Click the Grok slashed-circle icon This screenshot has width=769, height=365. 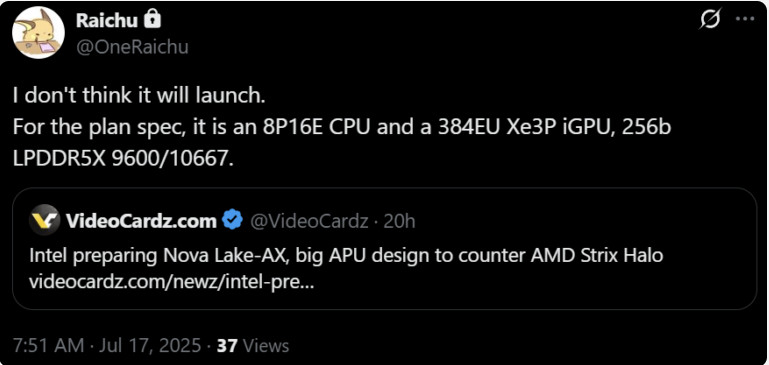point(710,20)
